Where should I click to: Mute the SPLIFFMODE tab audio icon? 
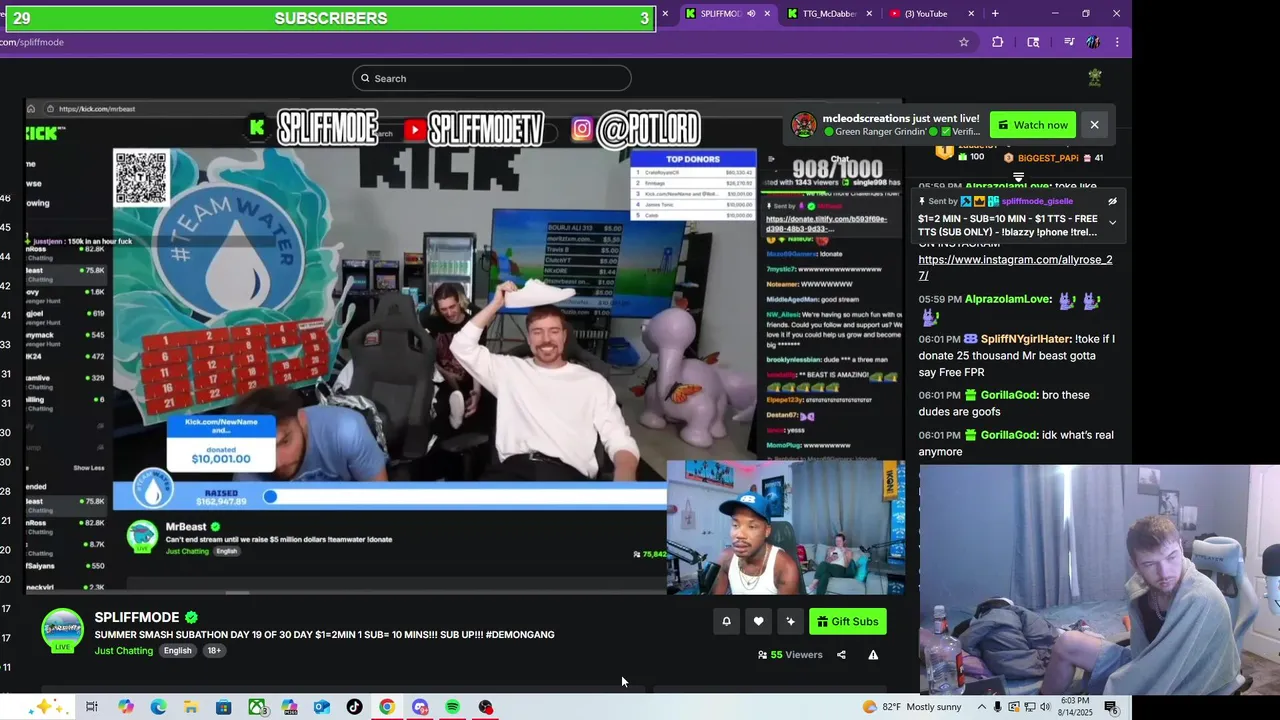click(x=751, y=14)
